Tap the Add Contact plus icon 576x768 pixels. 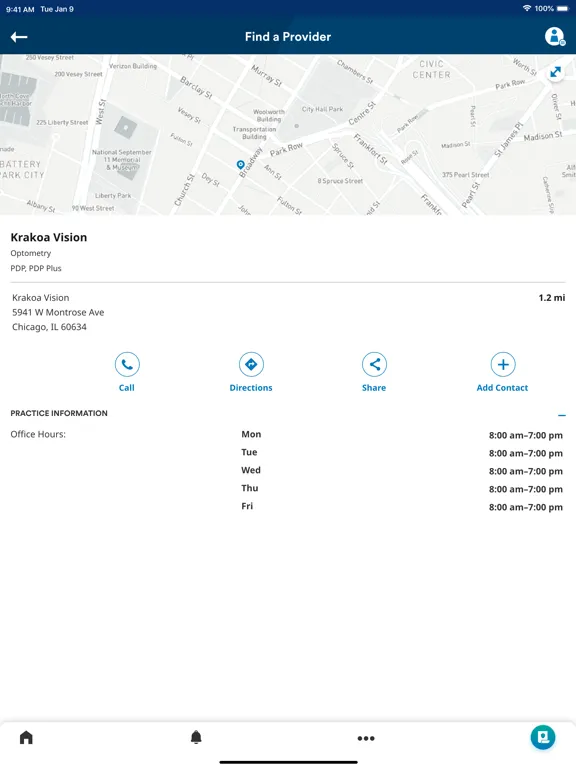(503, 364)
